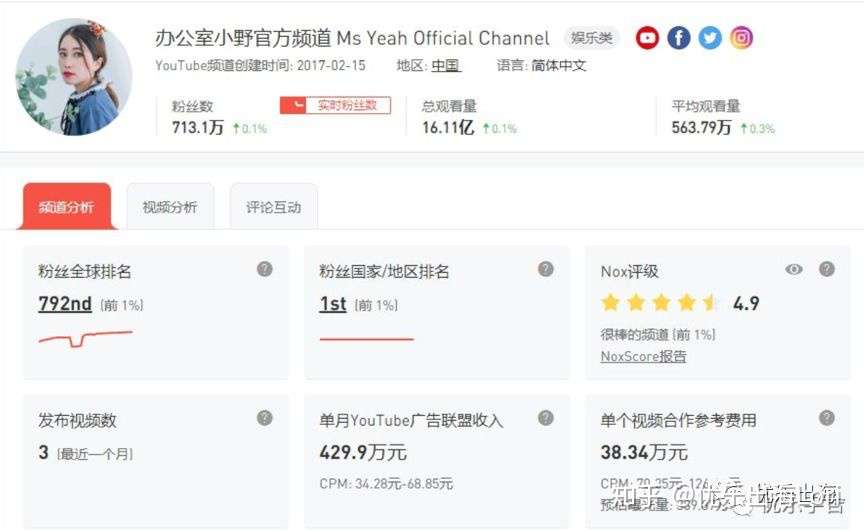864x531 pixels.
Task: Switch to the 视频分析 tab
Action: (x=170, y=206)
